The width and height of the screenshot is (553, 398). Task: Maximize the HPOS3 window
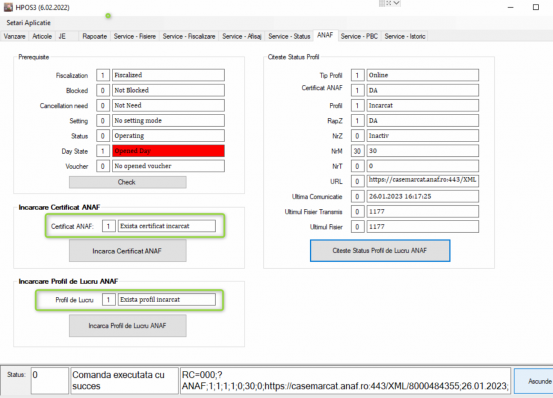pos(536,7)
